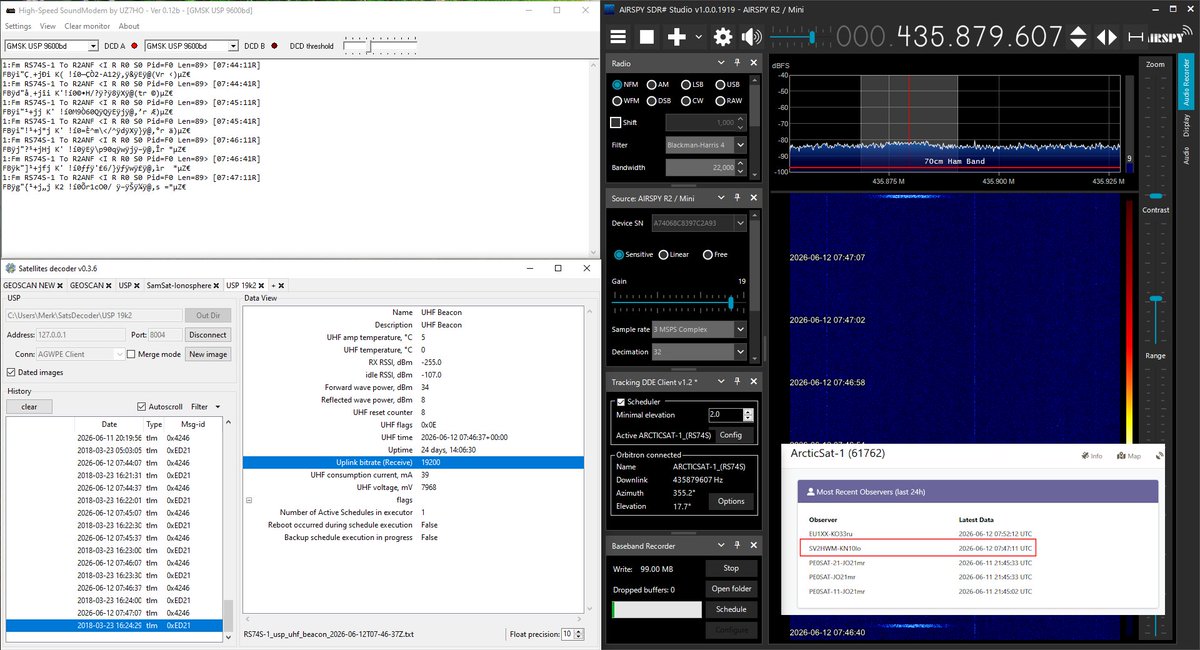Image resolution: width=1200 pixels, height=650 pixels.
Task: Open the View menu in SoundModem
Action: point(48,26)
